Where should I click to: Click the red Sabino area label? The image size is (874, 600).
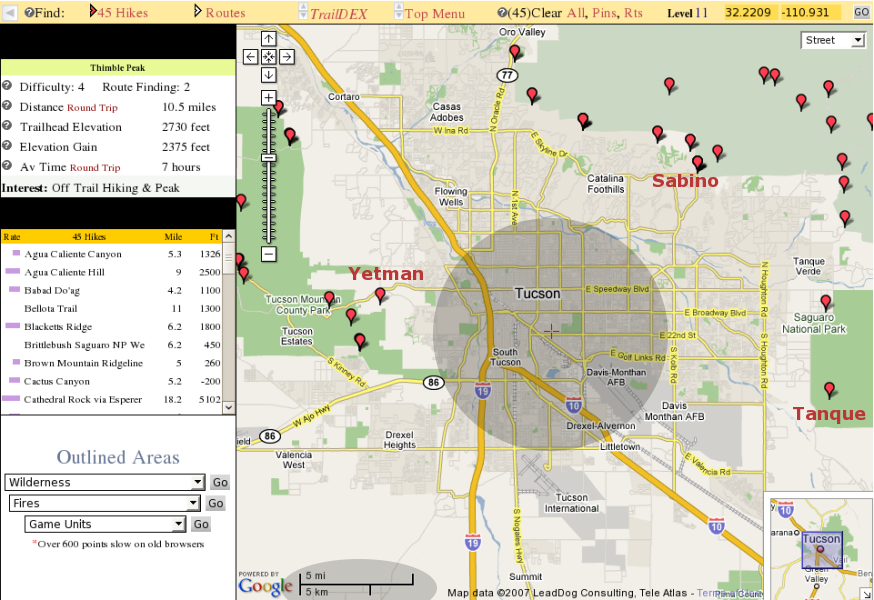[685, 181]
